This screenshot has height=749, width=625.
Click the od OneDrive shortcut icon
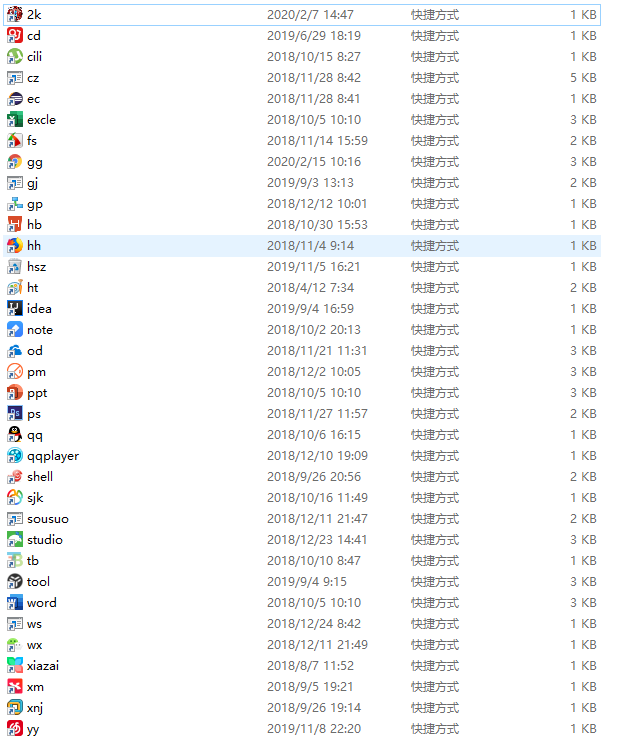click(15, 351)
